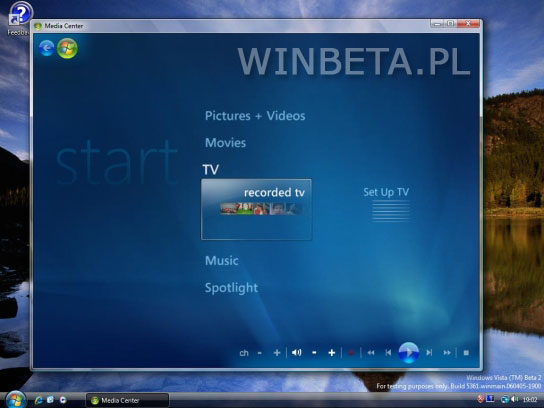
Task: Open the Spotlight menu item
Action: pyautogui.click(x=231, y=288)
